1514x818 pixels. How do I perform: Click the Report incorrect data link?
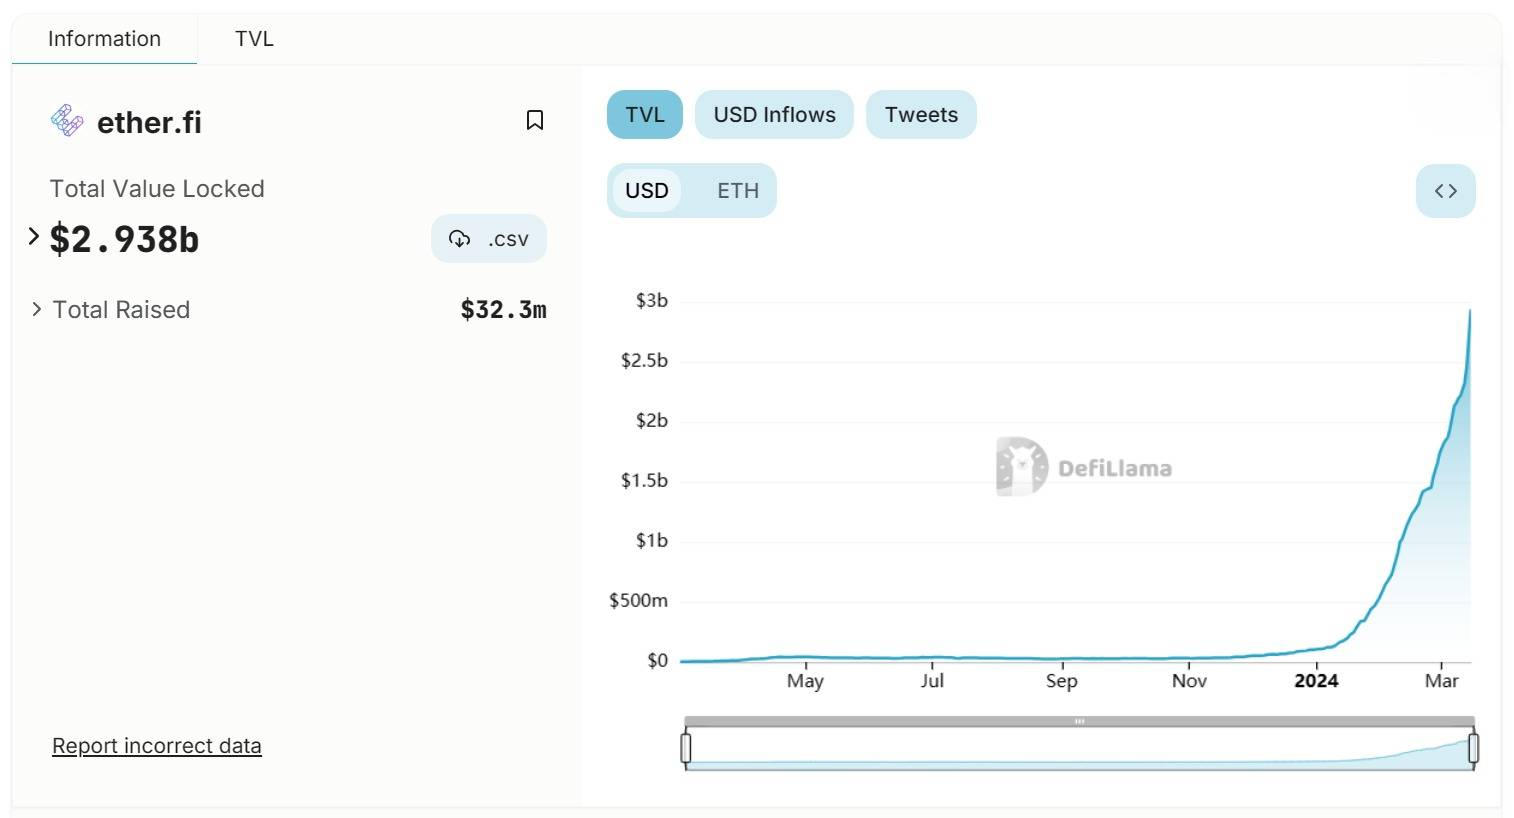pos(157,746)
